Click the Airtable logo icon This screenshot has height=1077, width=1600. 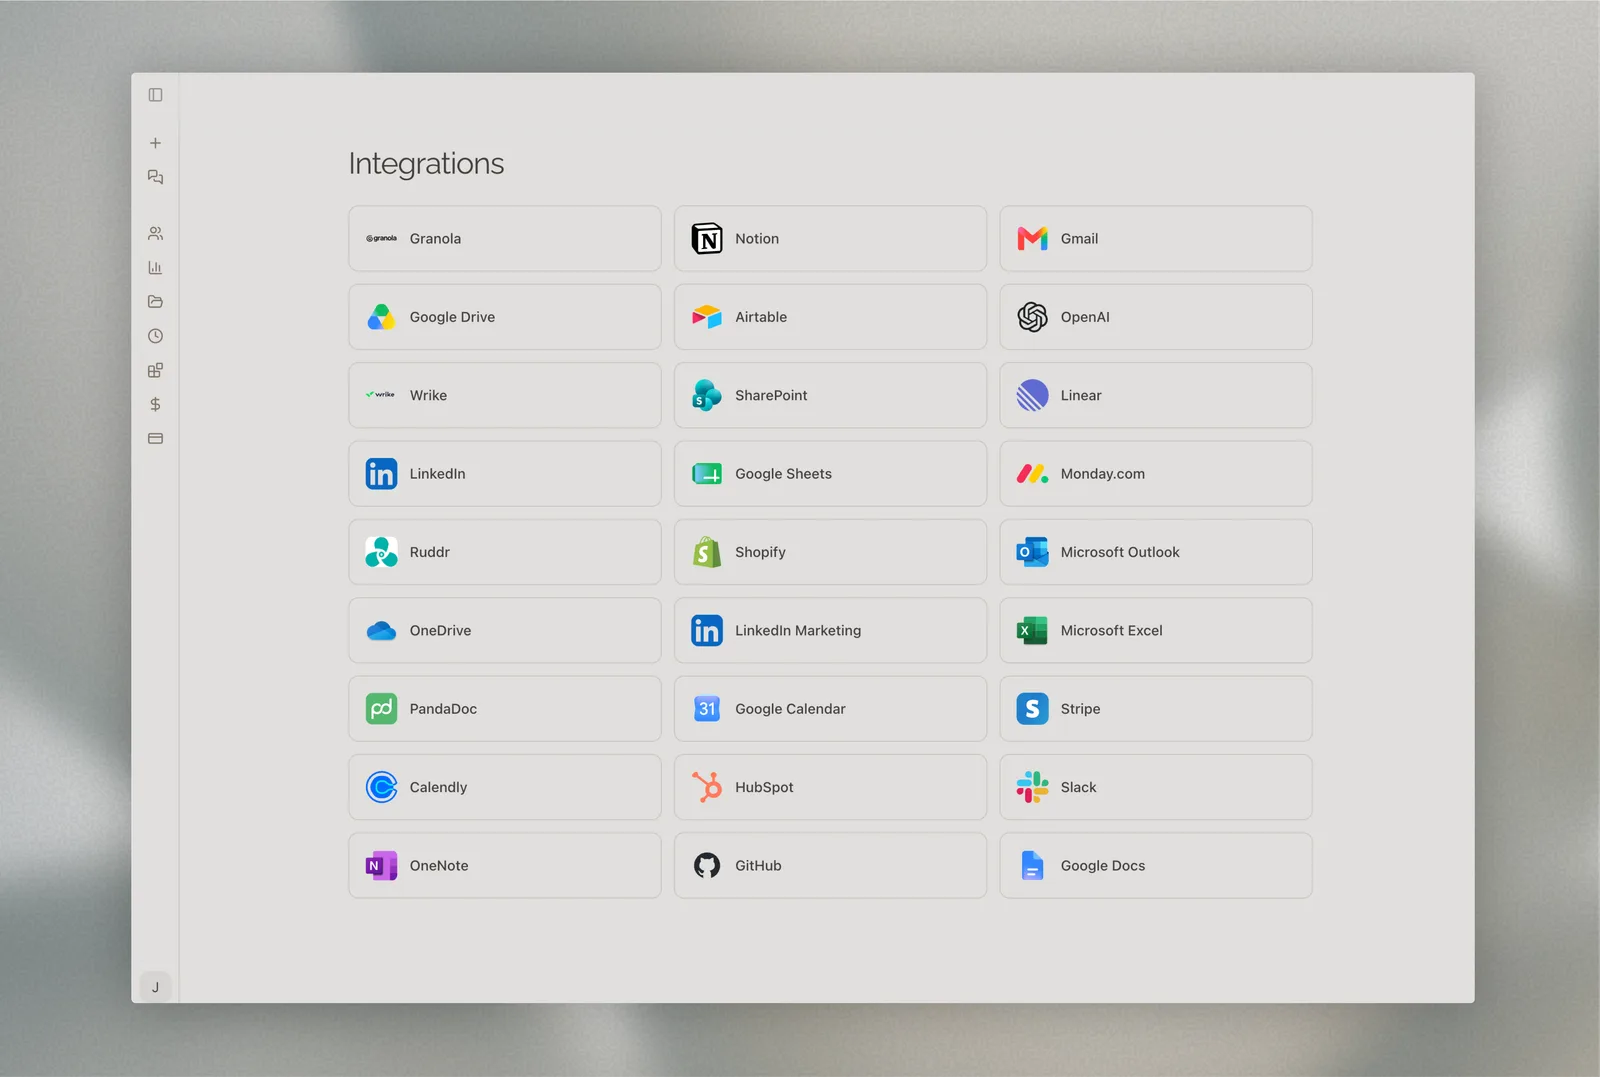(x=707, y=317)
